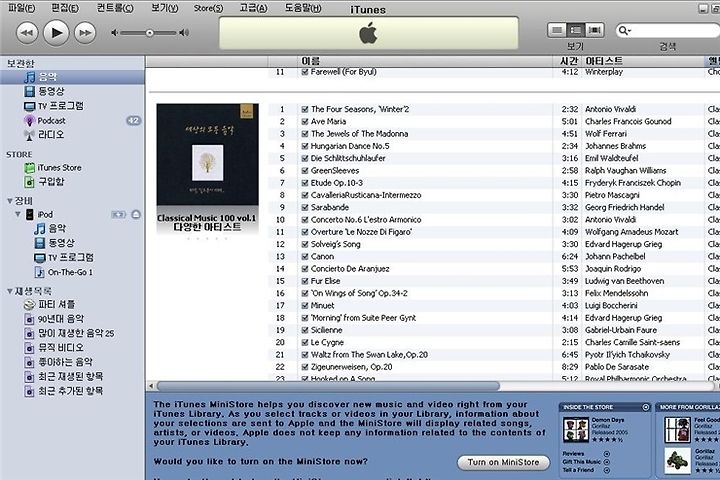
Task: Open 최근 추가된 항목 playlist
Action: point(70,391)
